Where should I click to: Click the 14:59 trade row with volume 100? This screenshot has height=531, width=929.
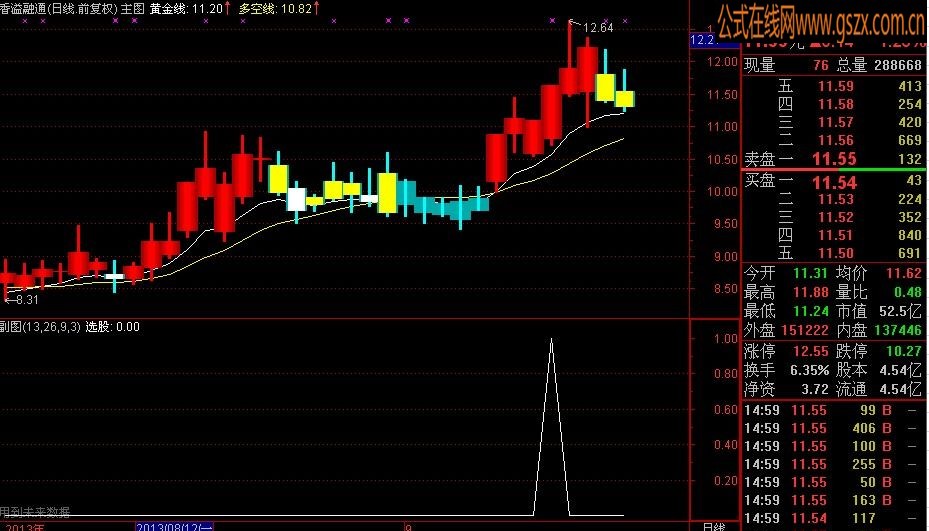click(833, 446)
